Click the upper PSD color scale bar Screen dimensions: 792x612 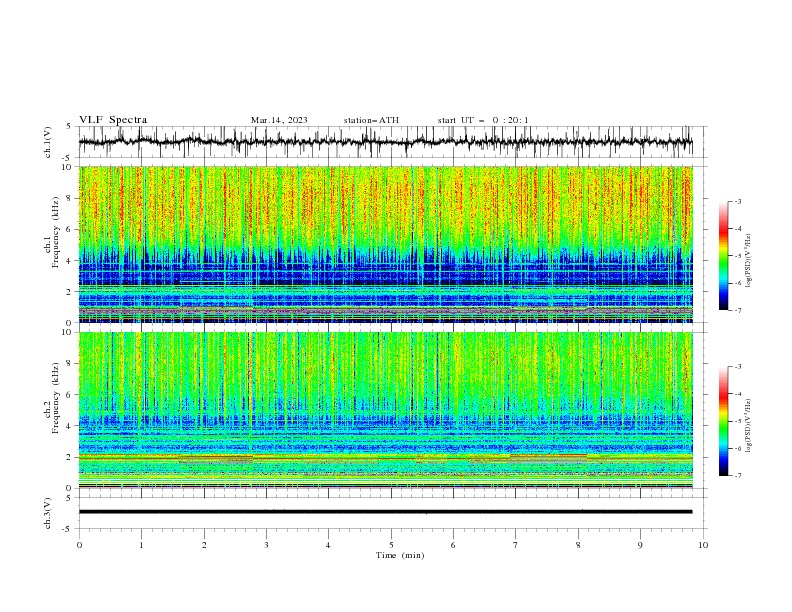pos(724,256)
